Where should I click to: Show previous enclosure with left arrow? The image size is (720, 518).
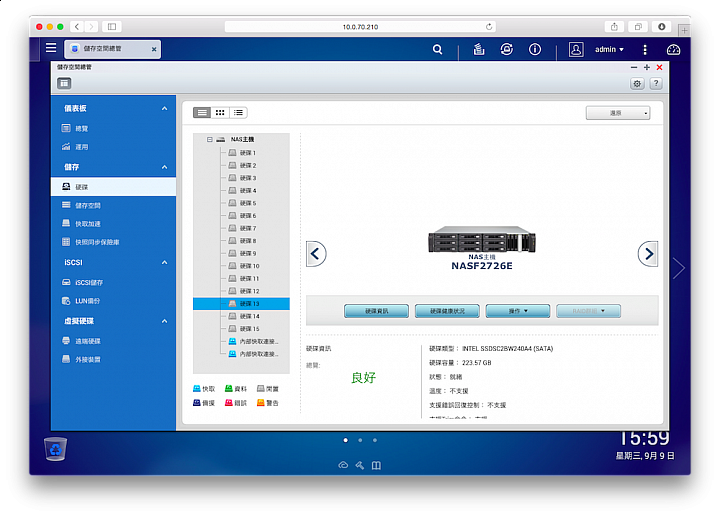pos(316,253)
